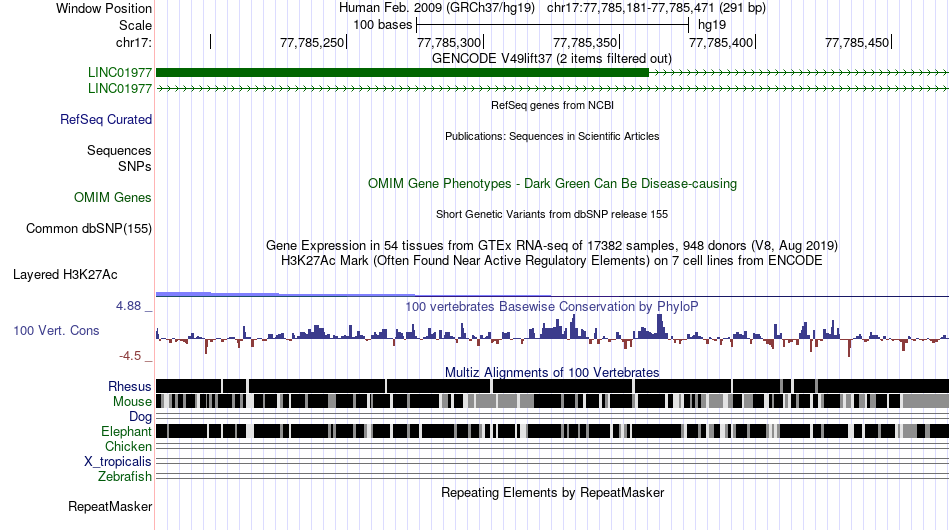Open the 100 Vert. Cons label
950x530 pixels.
tap(56, 331)
